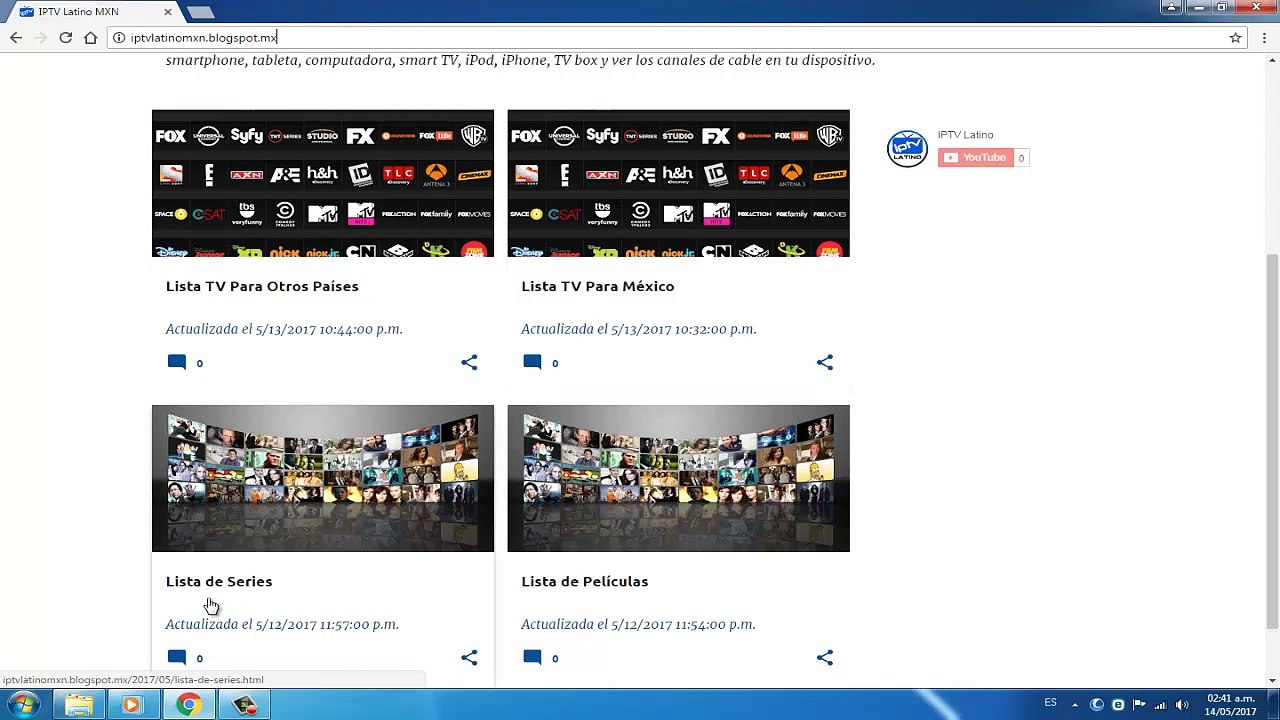The image size is (1280, 720).
Task: Click the taskbar icon right of Chrome
Action: (244, 705)
